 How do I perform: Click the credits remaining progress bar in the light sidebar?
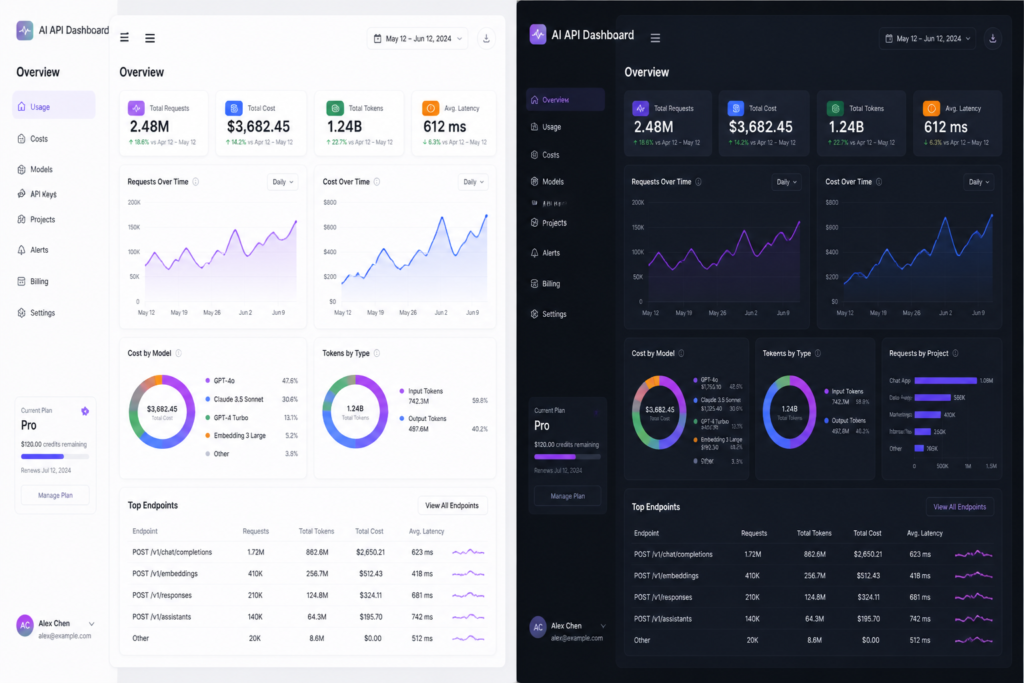[55, 456]
